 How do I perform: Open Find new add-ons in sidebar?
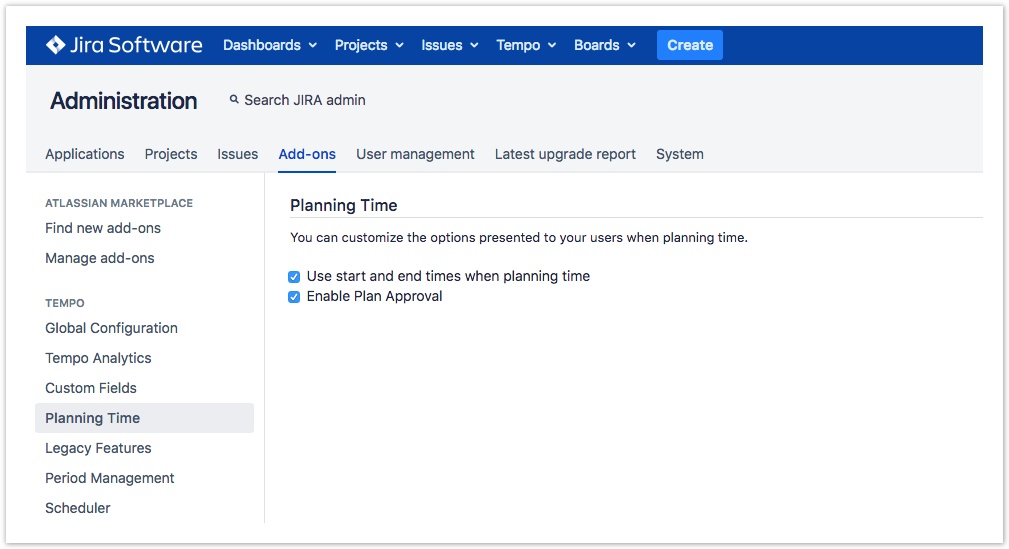tap(103, 228)
